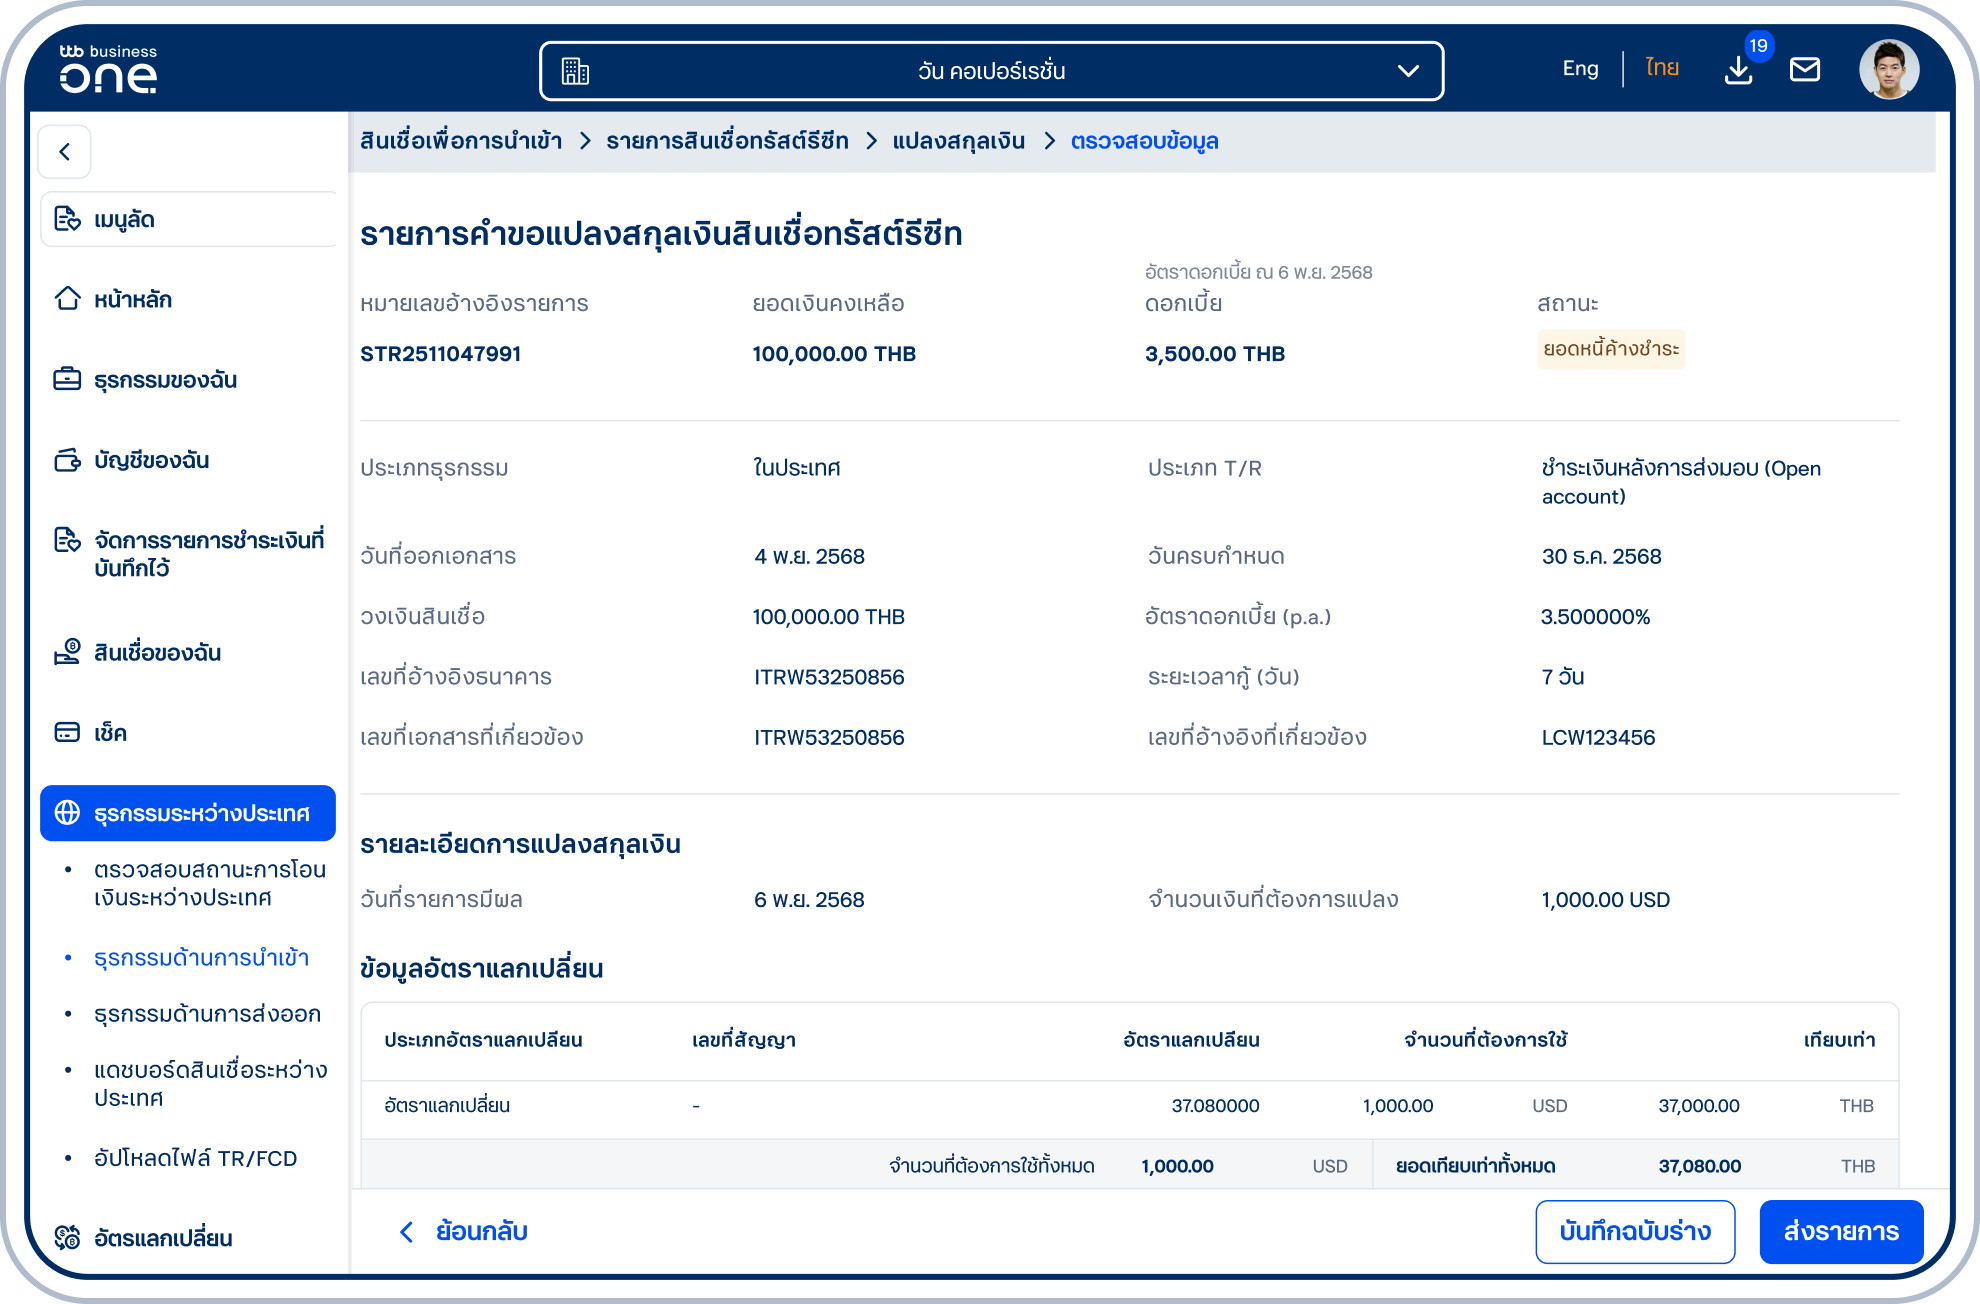Click the back chevron beside ย้อนกลับ
The height and width of the screenshot is (1304, 1980).
406,1232
